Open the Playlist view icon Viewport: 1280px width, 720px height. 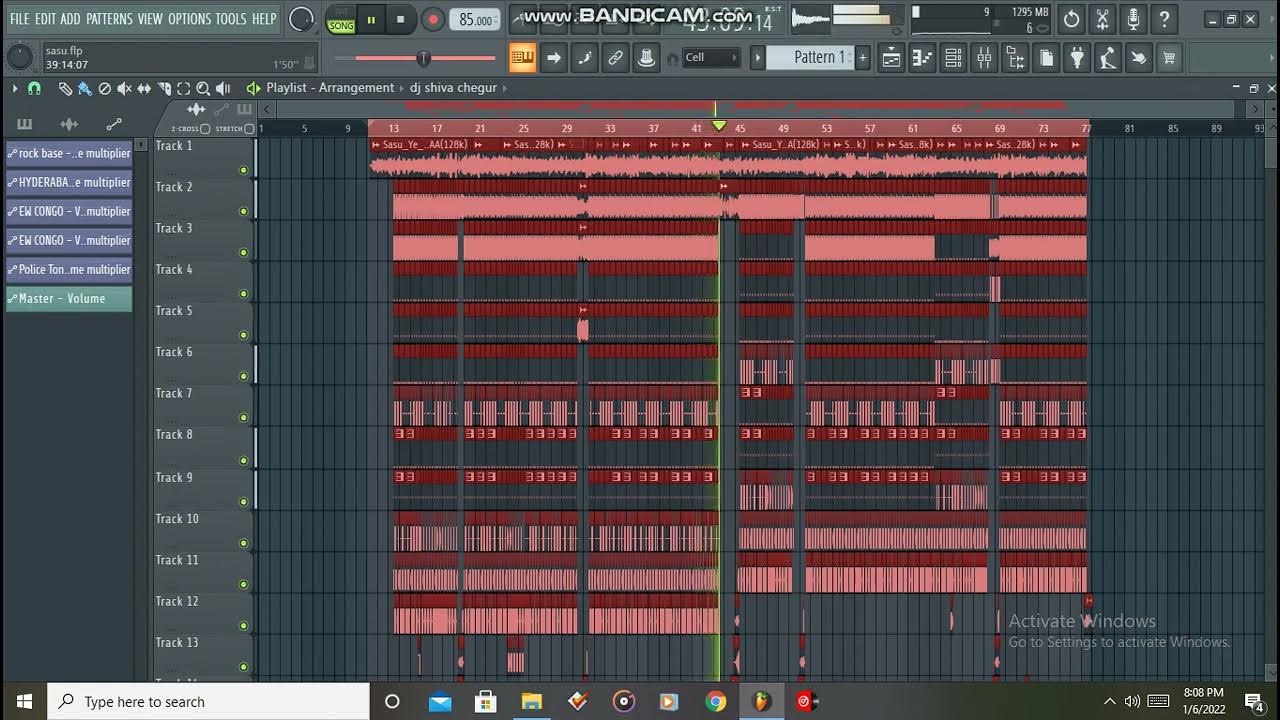tap(891, 58)
